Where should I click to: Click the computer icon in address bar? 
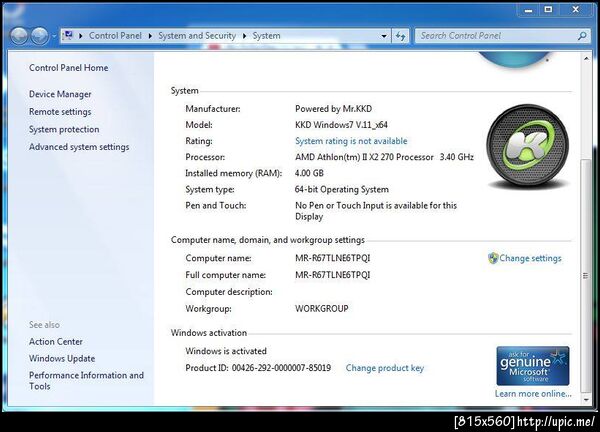(x=68, y=36)
